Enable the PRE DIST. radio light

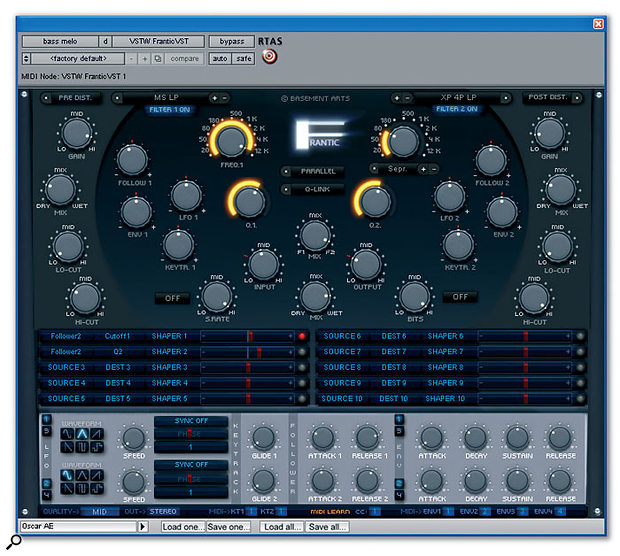[x=46, y=98]
